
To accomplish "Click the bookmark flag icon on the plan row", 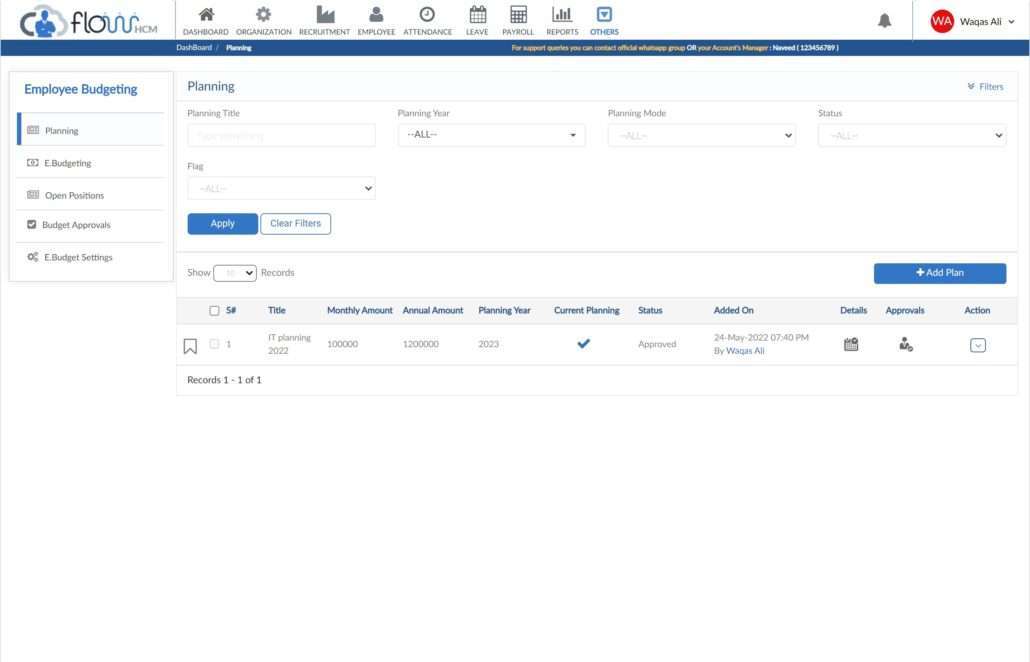I will (190, 343).
